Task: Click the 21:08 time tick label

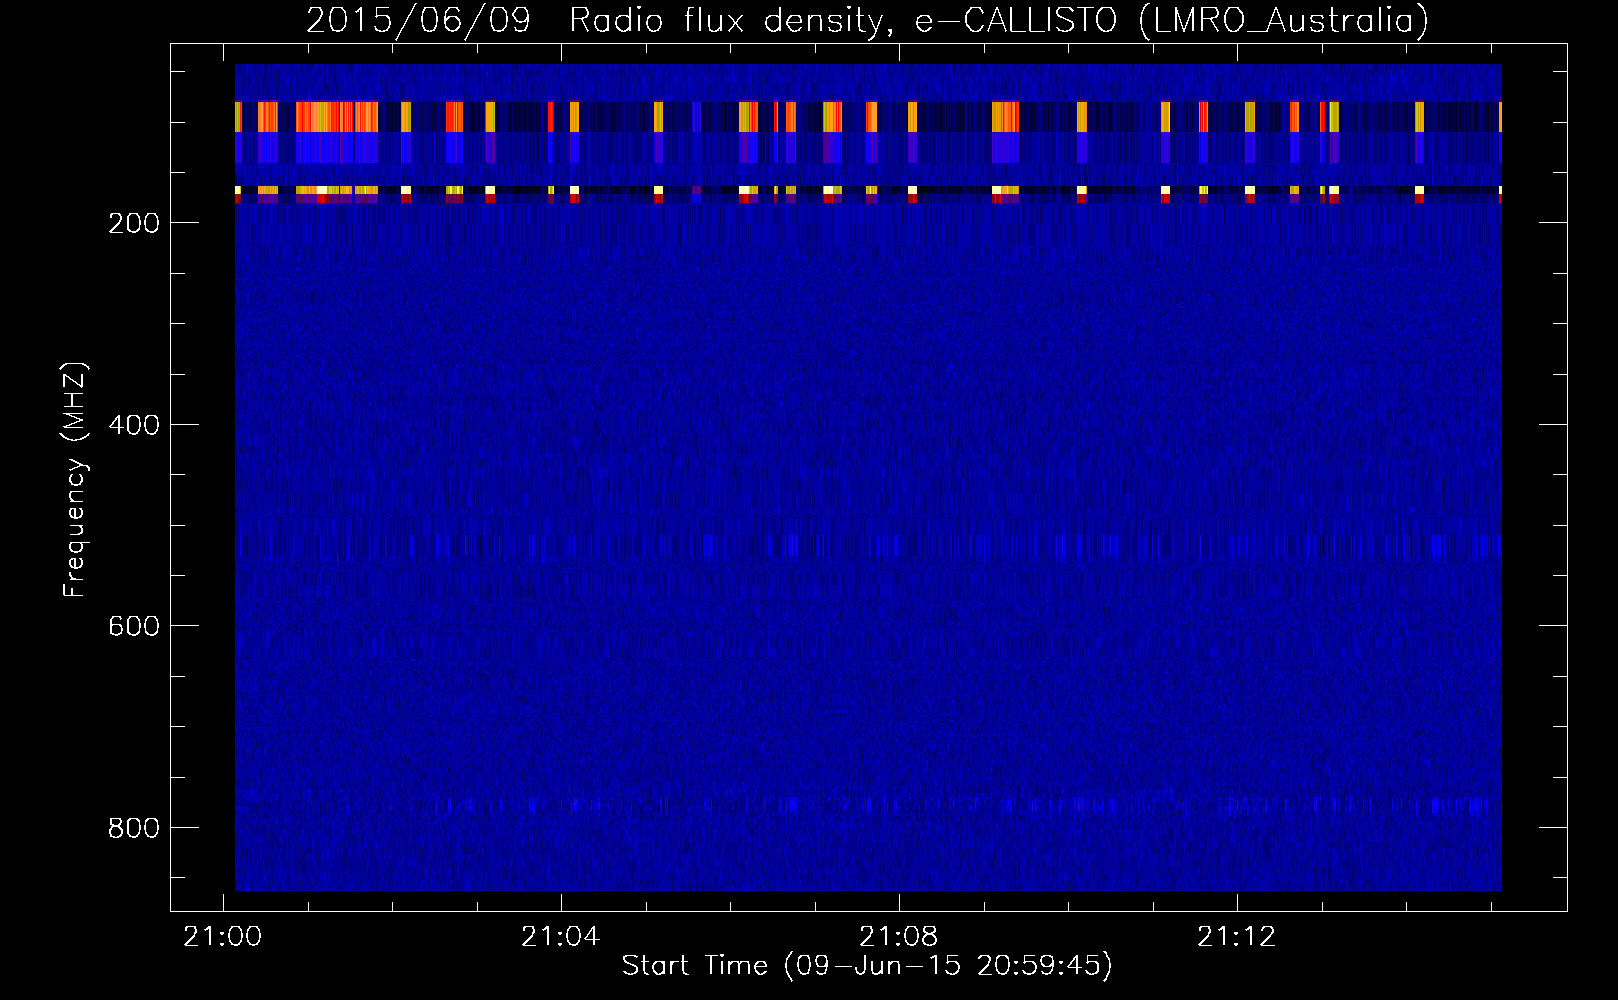Action: (x=899, y=937)
